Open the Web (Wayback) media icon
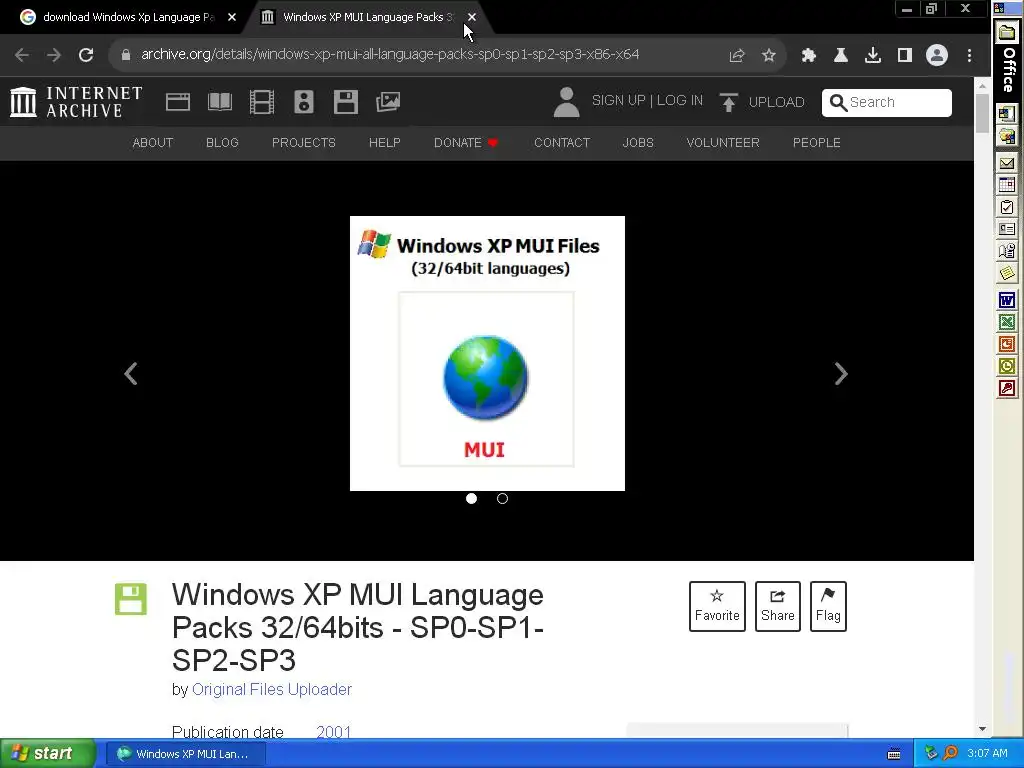 tap(178, 102)
